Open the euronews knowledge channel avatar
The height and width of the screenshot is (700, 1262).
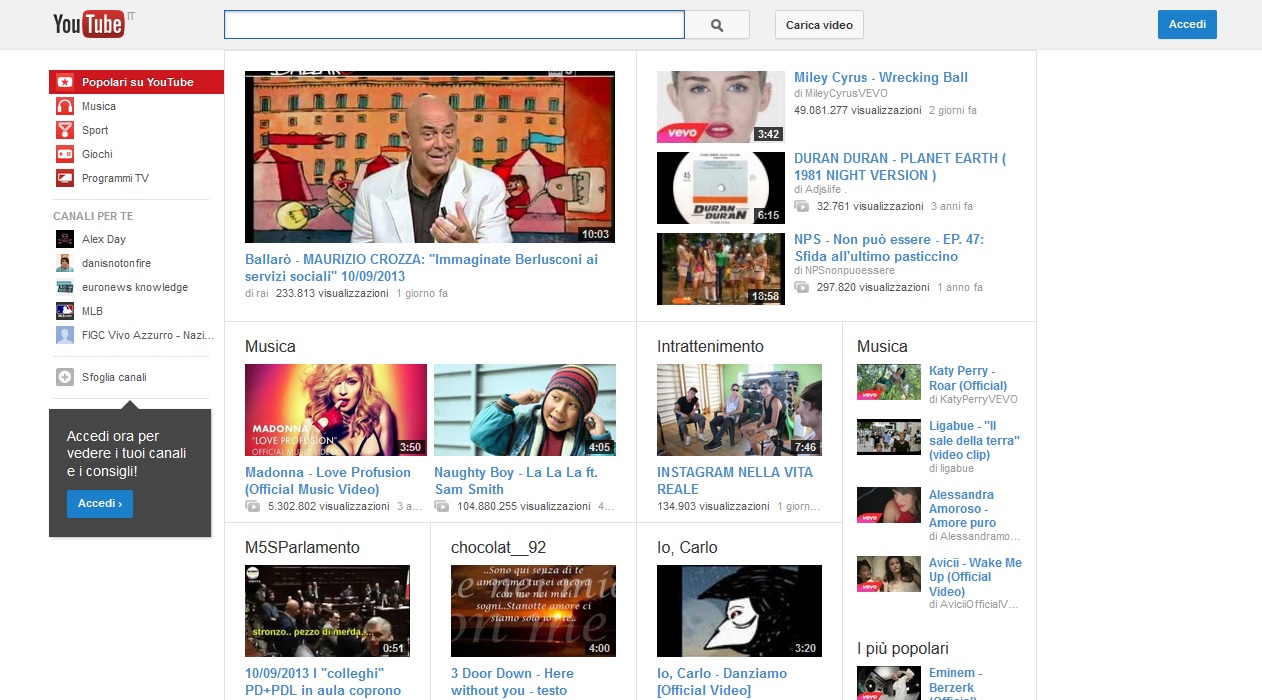(x=64, y=287)
